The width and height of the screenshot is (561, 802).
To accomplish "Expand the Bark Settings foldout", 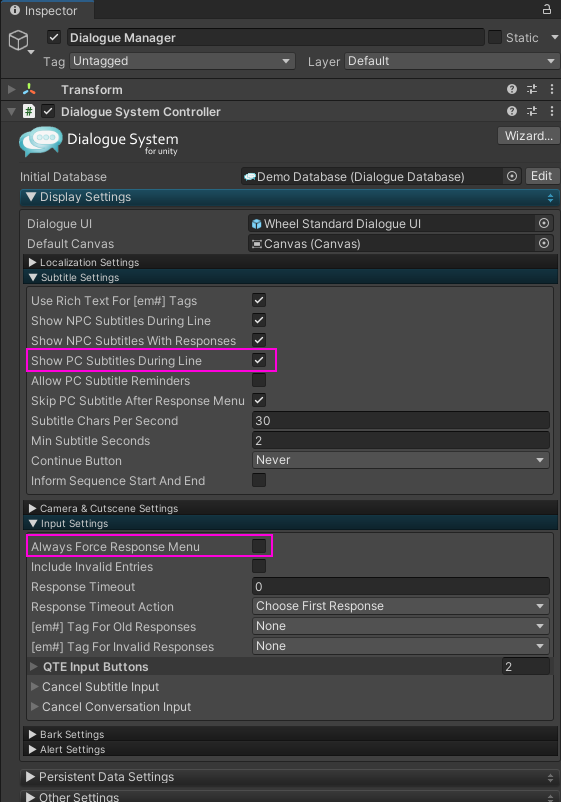I will (33, 734).
